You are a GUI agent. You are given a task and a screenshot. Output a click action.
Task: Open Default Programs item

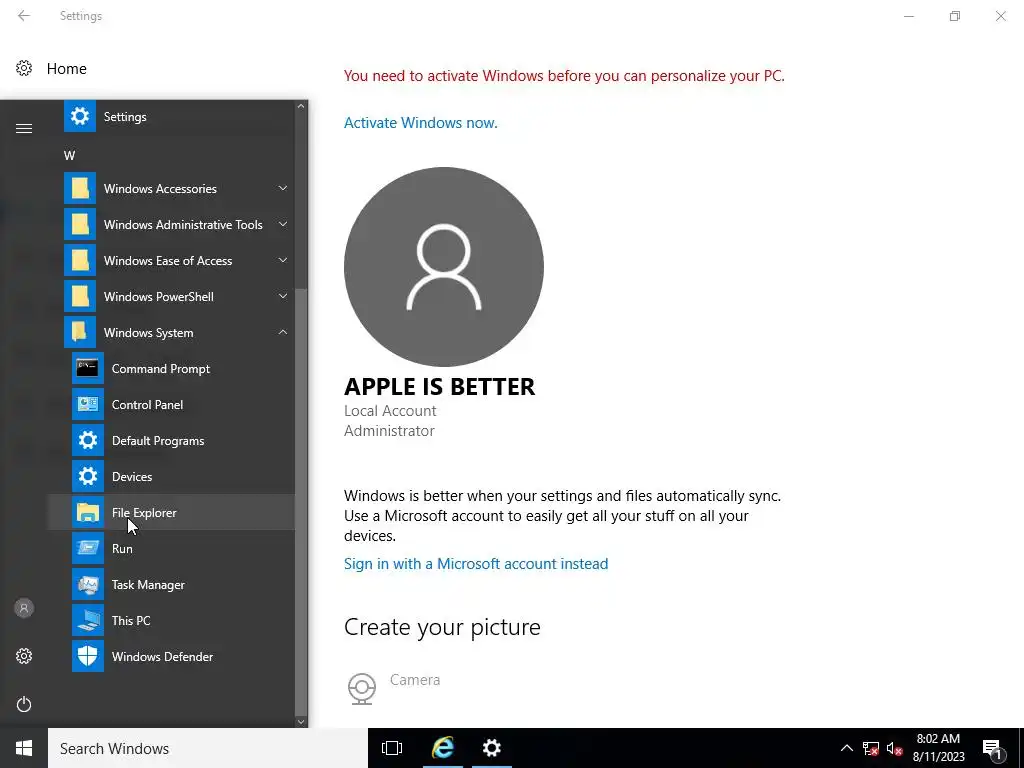[x=171, y=441]
